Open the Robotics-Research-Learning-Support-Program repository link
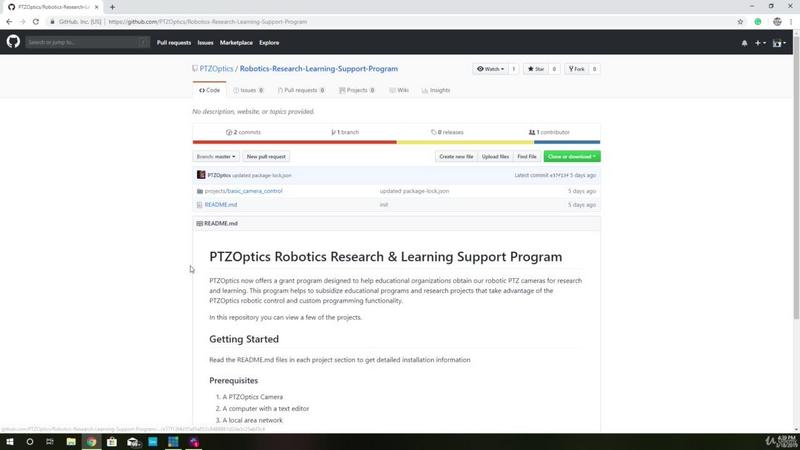 pyautogui.click(x=319, y=68)
